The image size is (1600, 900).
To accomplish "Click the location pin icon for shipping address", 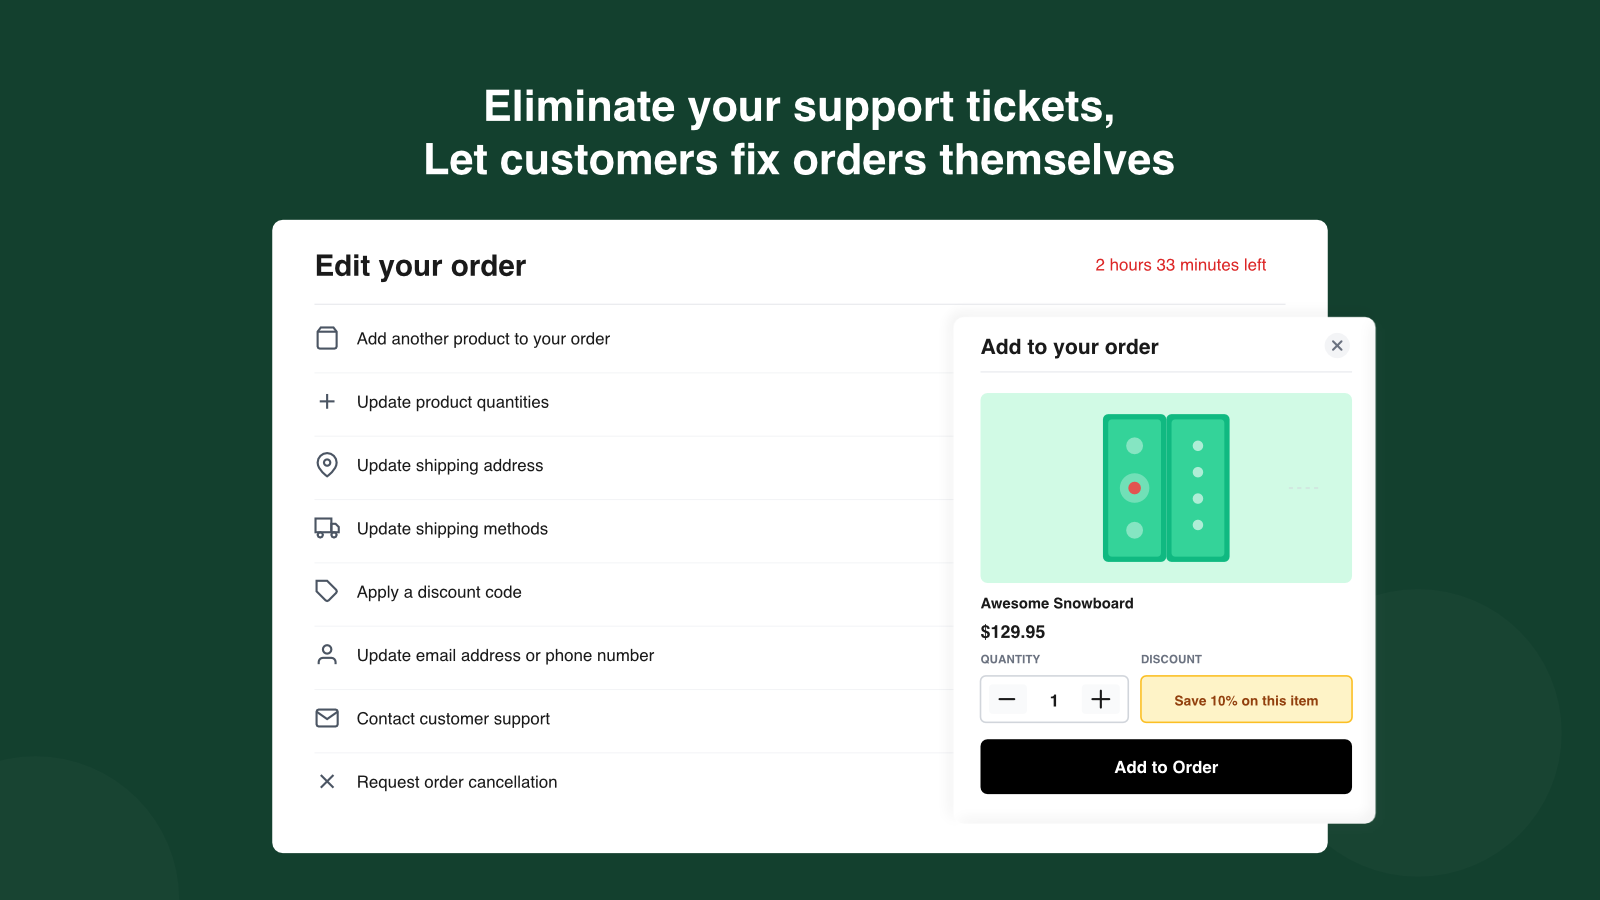I will pos(327,465).
